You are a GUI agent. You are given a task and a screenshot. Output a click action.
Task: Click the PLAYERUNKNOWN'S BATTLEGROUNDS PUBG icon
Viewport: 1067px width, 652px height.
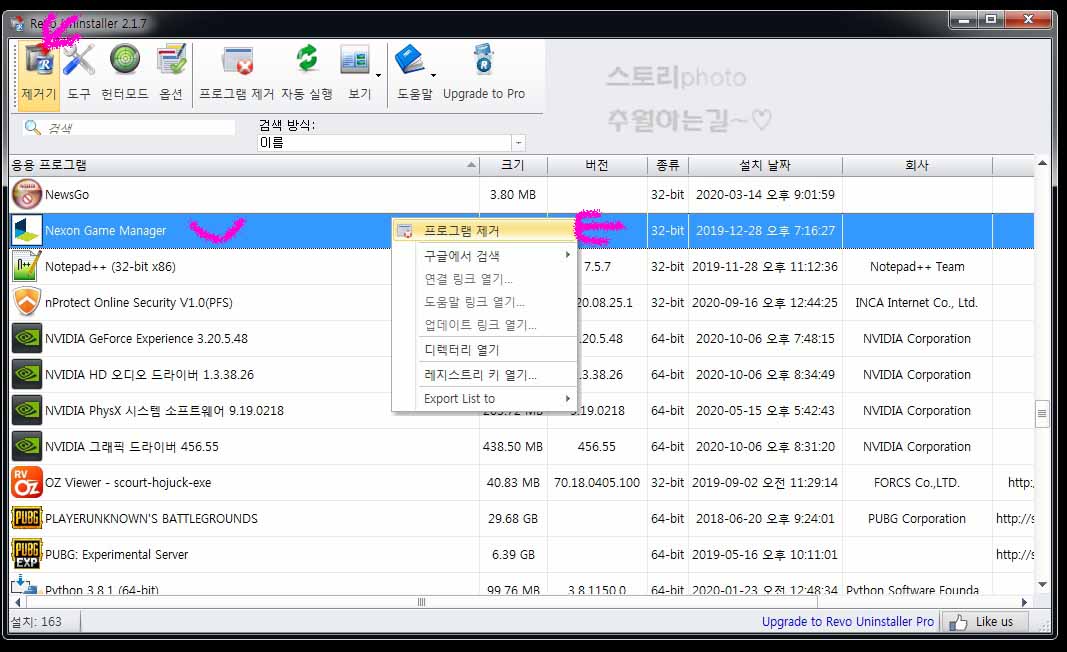click(x=27, y=519)
